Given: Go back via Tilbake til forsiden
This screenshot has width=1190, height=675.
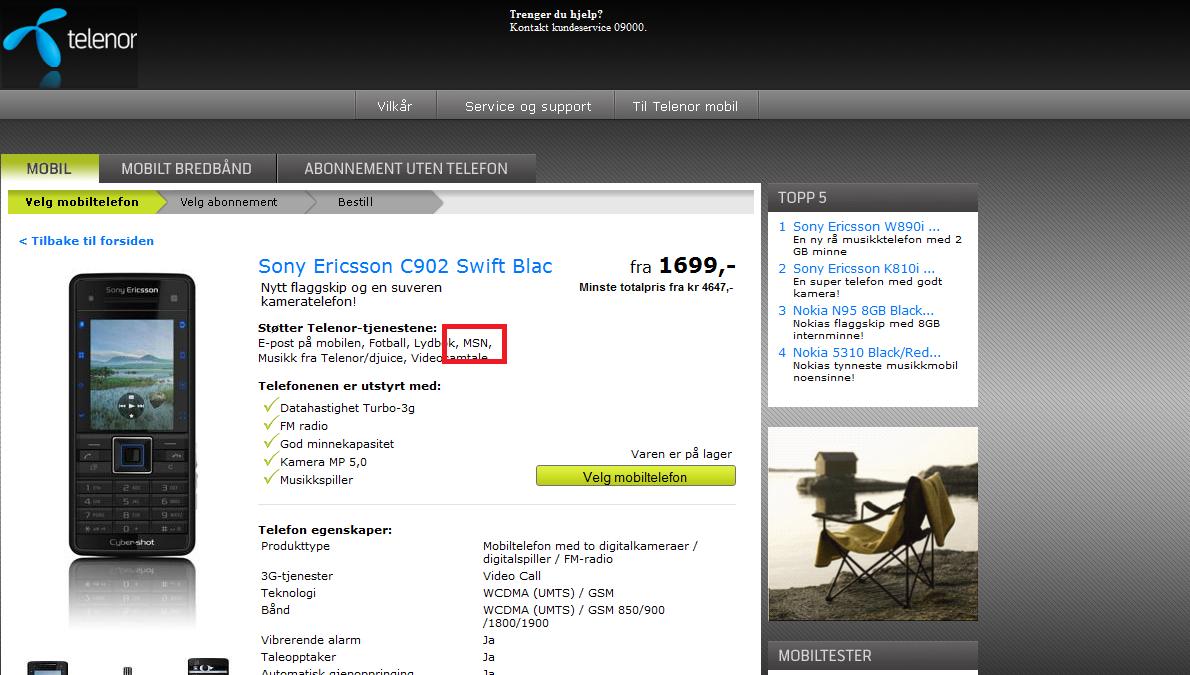Looking at the screenshot, I should [87, 241].
